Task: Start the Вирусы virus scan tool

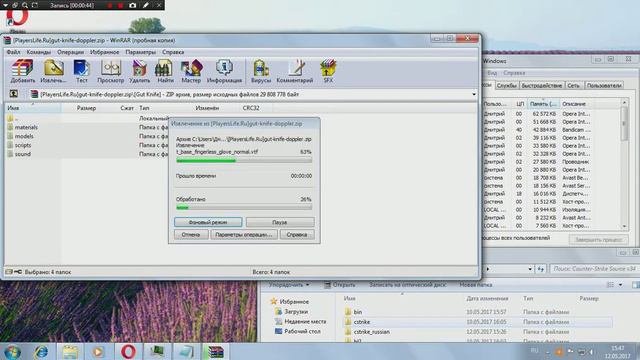Action: pos(261,71)
